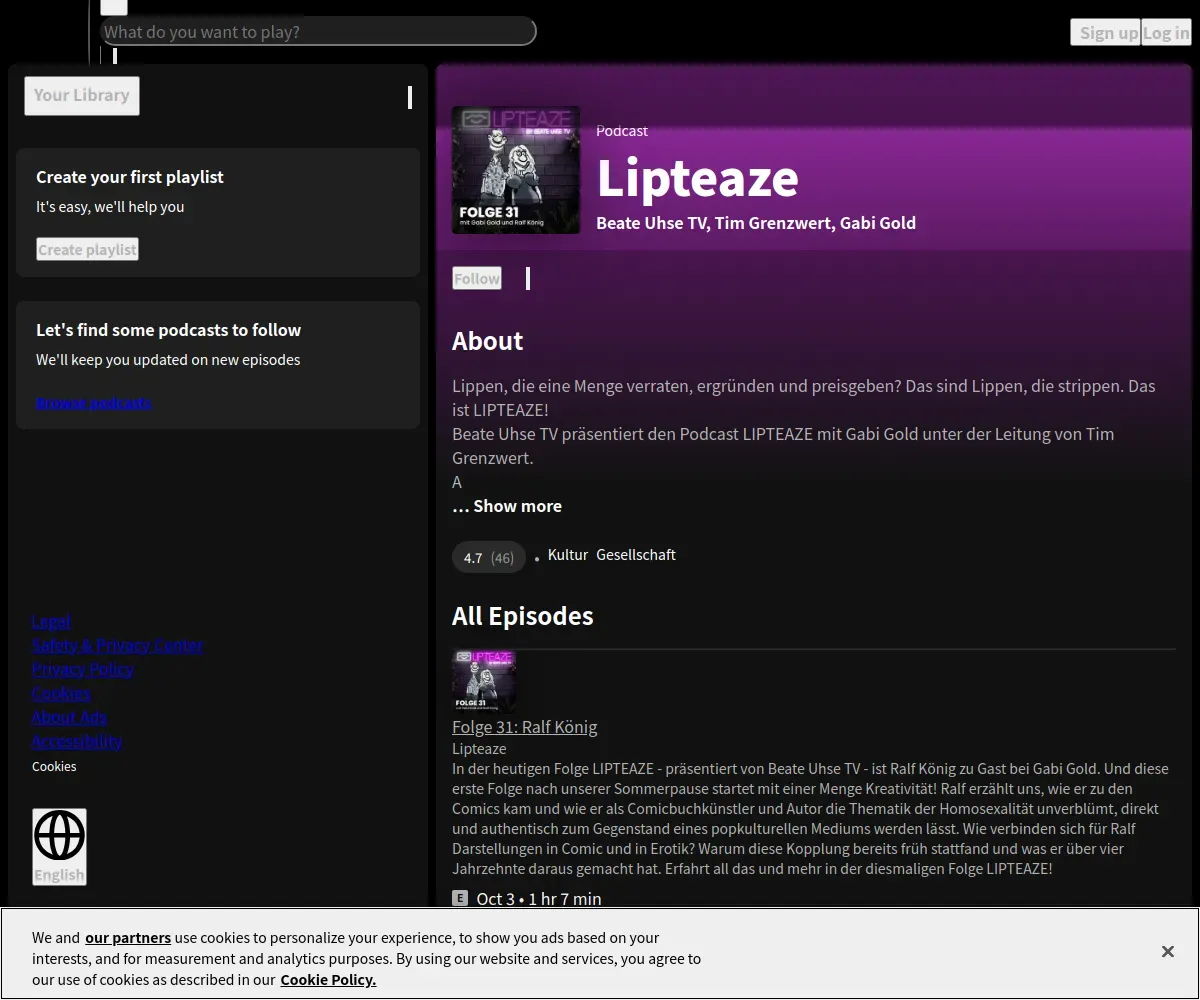Click the 'Create your first playlist' heading
Screen dimensions: 1200x1000
pyautogui.click(x=130, y=177)
